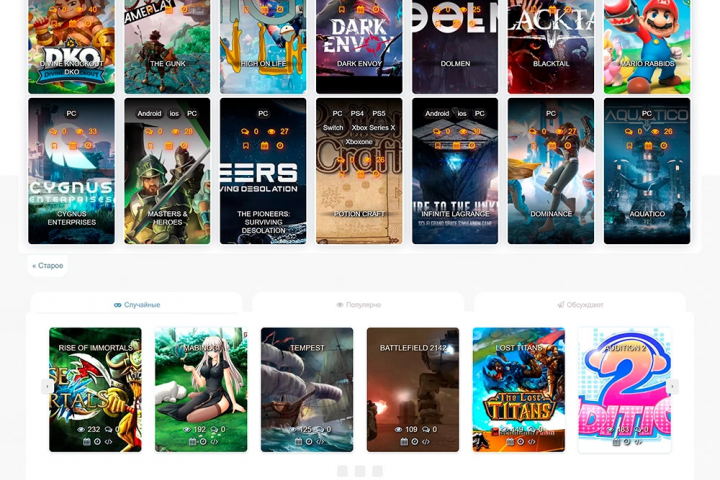Click clock icon on Aquatico card
The height and width of the screenshot is (480, 720).
[x=664, y=146]
